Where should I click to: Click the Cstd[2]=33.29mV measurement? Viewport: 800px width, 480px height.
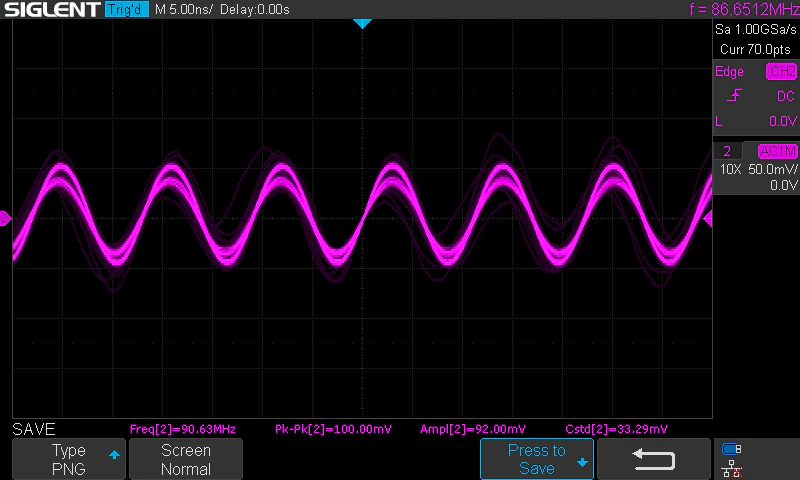click(616, 429)
